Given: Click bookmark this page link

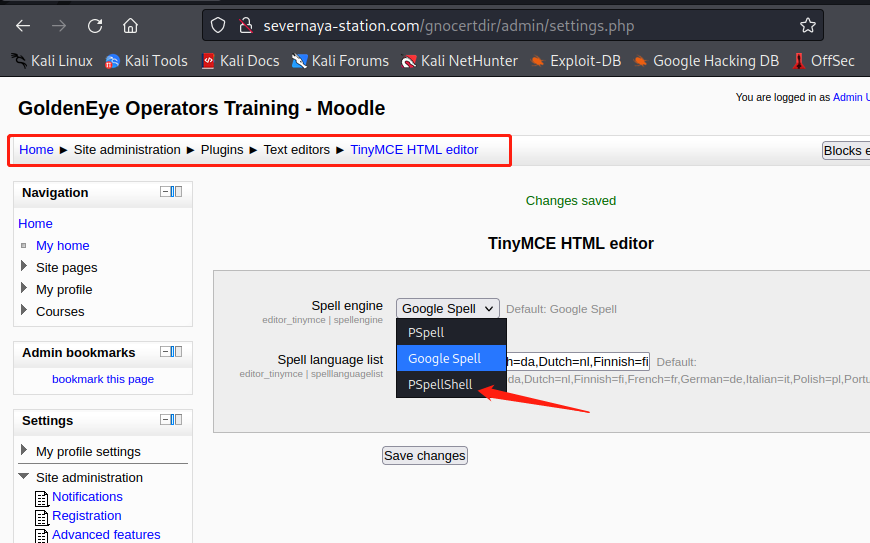Looking at the screenshot, I should coord(103,379).
